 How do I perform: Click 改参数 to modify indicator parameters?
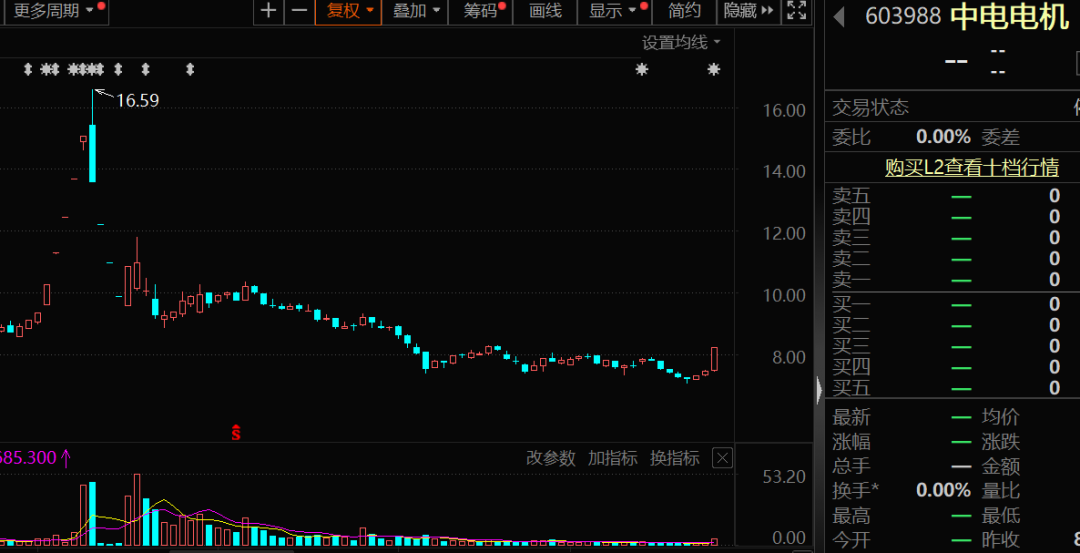551,458
